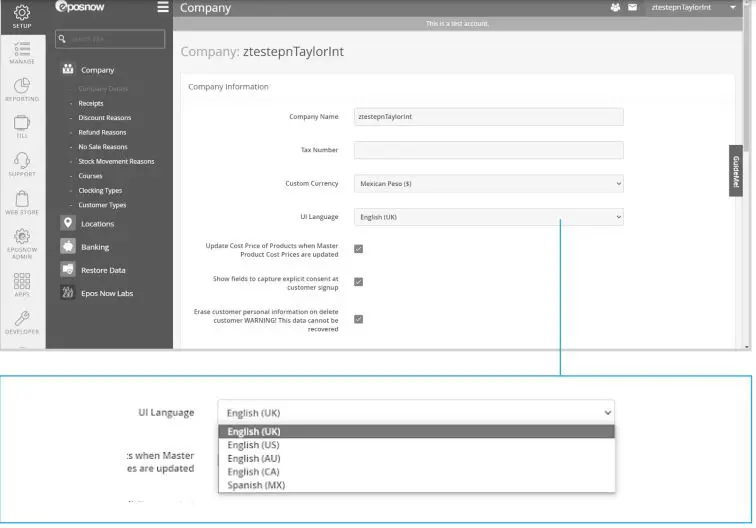
Task: Open the Restore Data link
Action: 103,270
